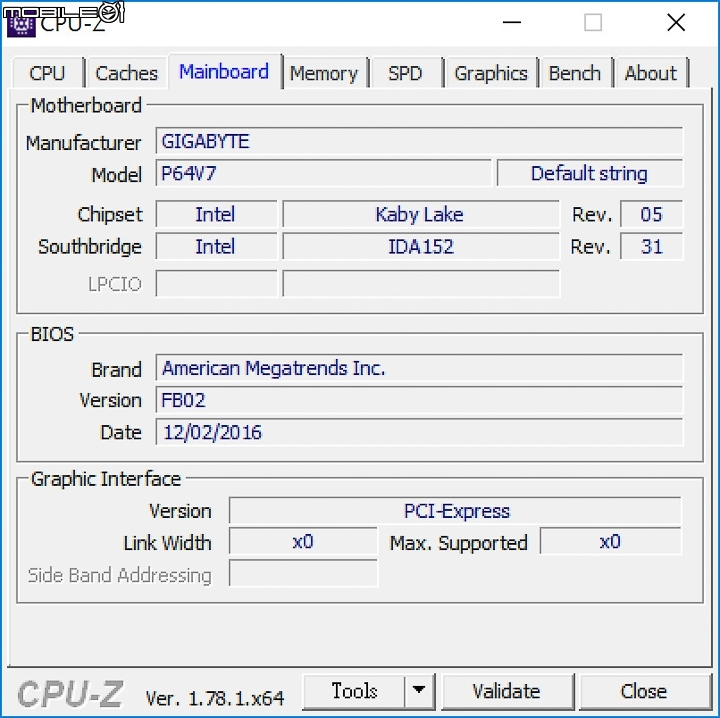Click the Southbridge IDA152 field
720x718 pixels.
pos(421,246)
